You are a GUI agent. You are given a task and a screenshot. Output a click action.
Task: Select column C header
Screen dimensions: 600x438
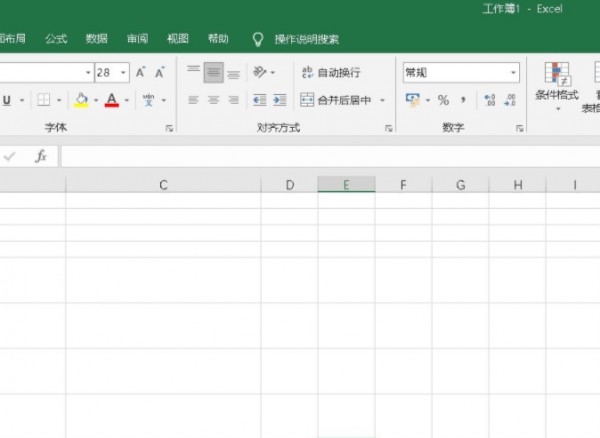coord(163,185)
